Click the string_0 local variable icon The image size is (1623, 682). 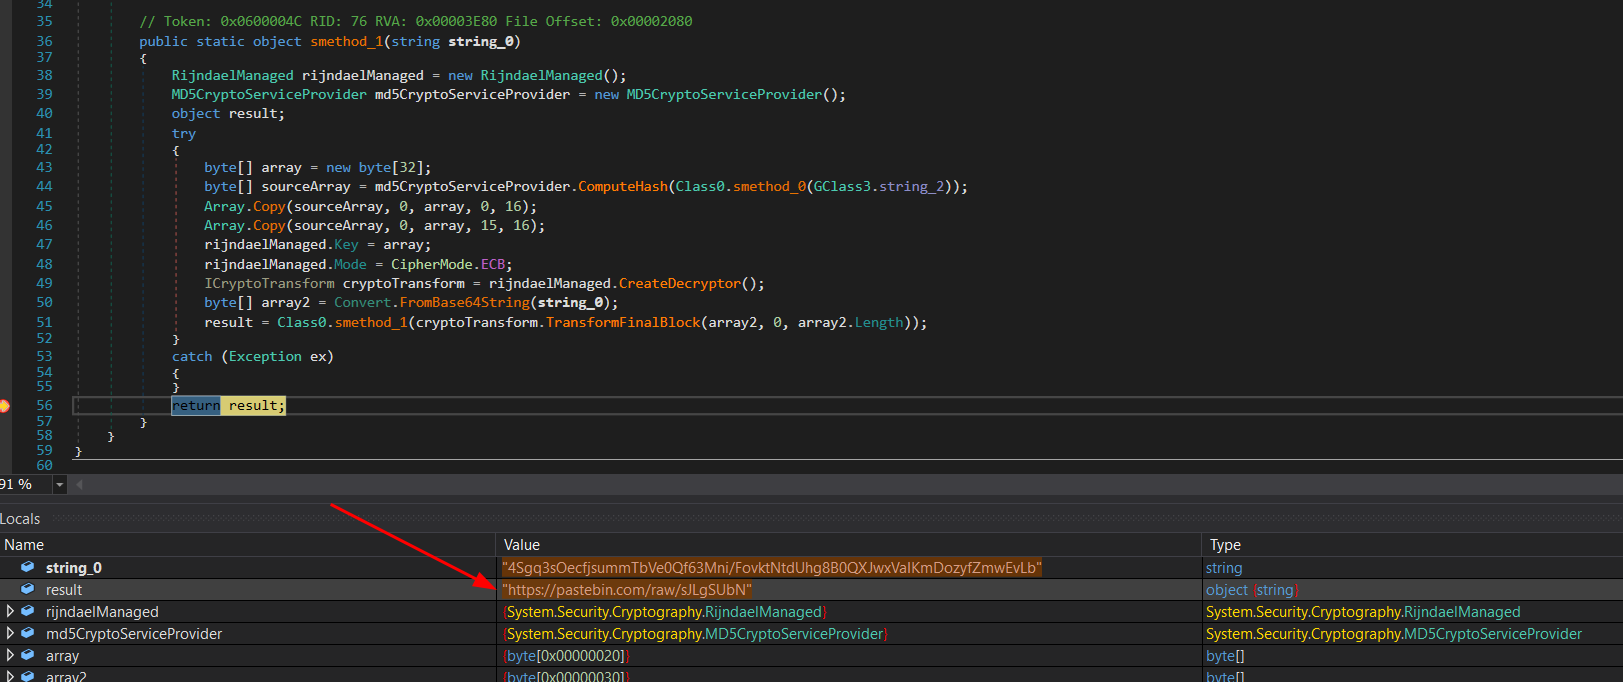28,567
